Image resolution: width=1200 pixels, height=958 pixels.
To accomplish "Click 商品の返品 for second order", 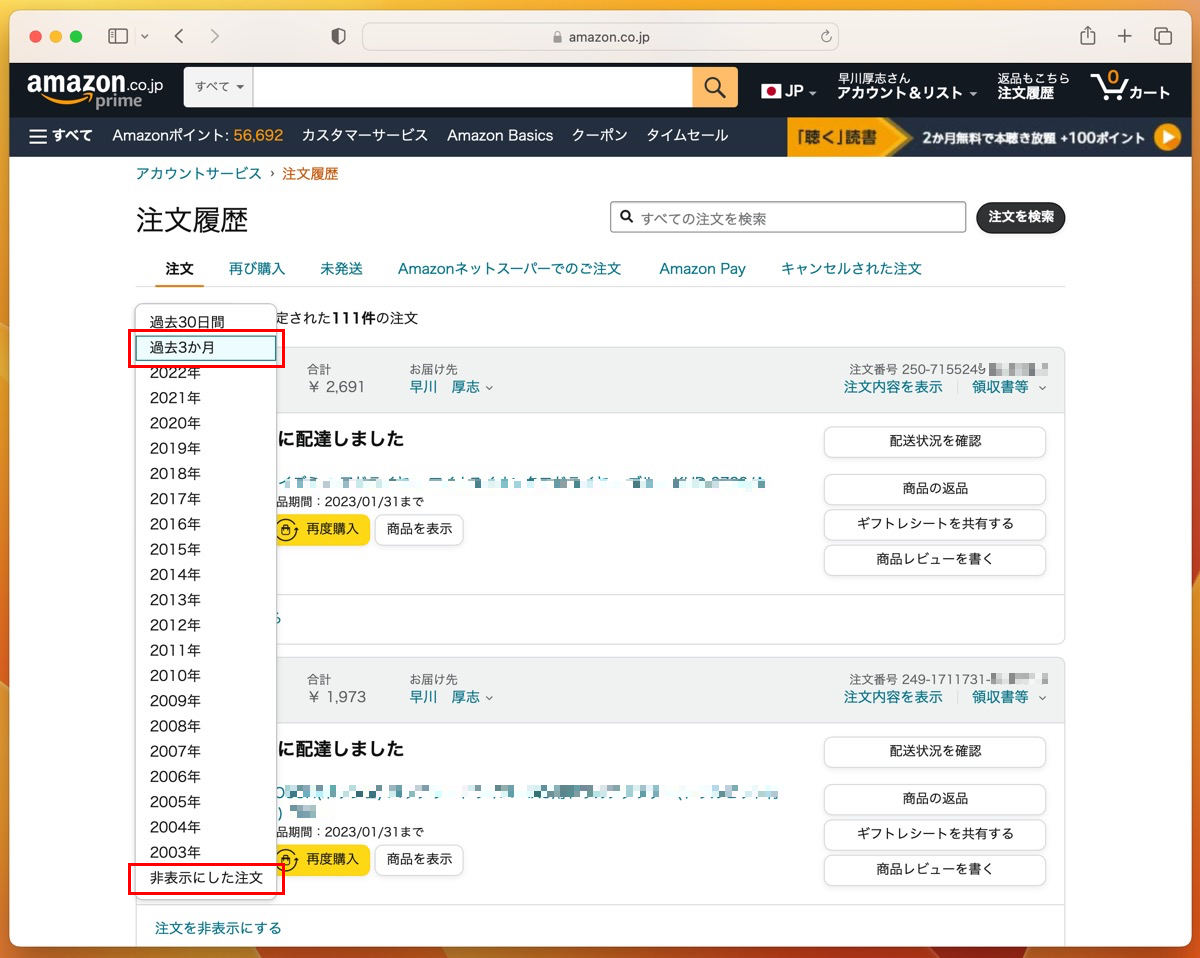I will [x=935, y=799].
